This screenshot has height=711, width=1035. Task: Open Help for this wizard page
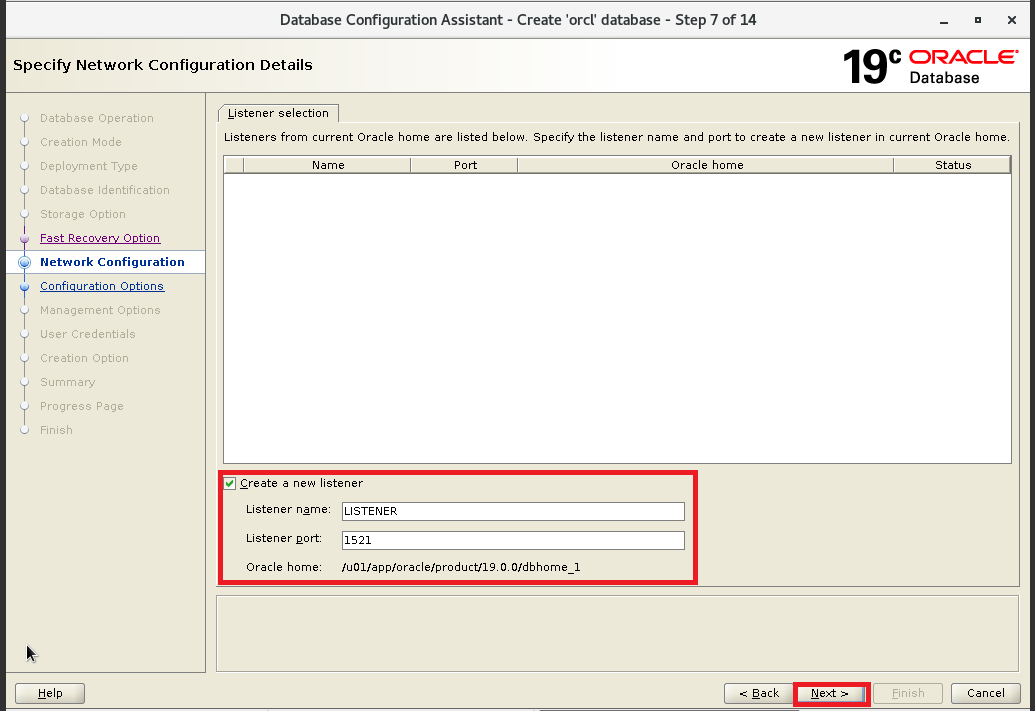[50, 693]
